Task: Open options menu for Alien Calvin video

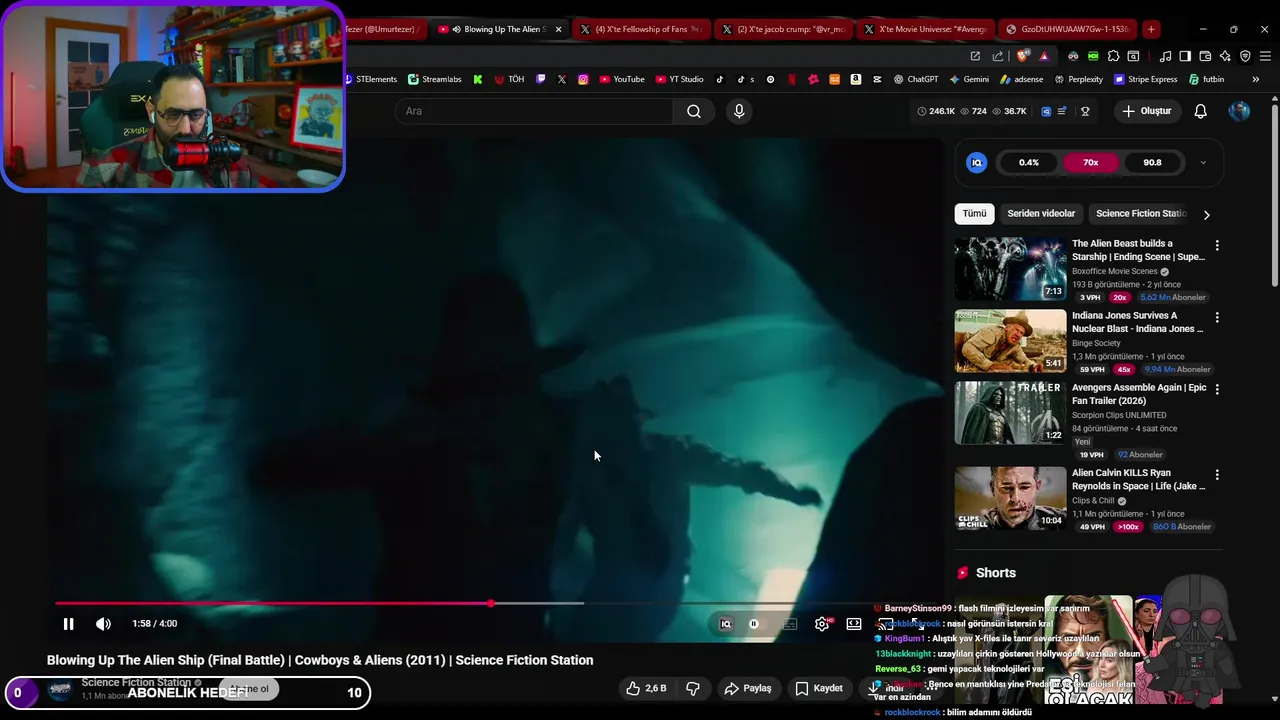Action: pyautogui.click(x=1217, y=474)
